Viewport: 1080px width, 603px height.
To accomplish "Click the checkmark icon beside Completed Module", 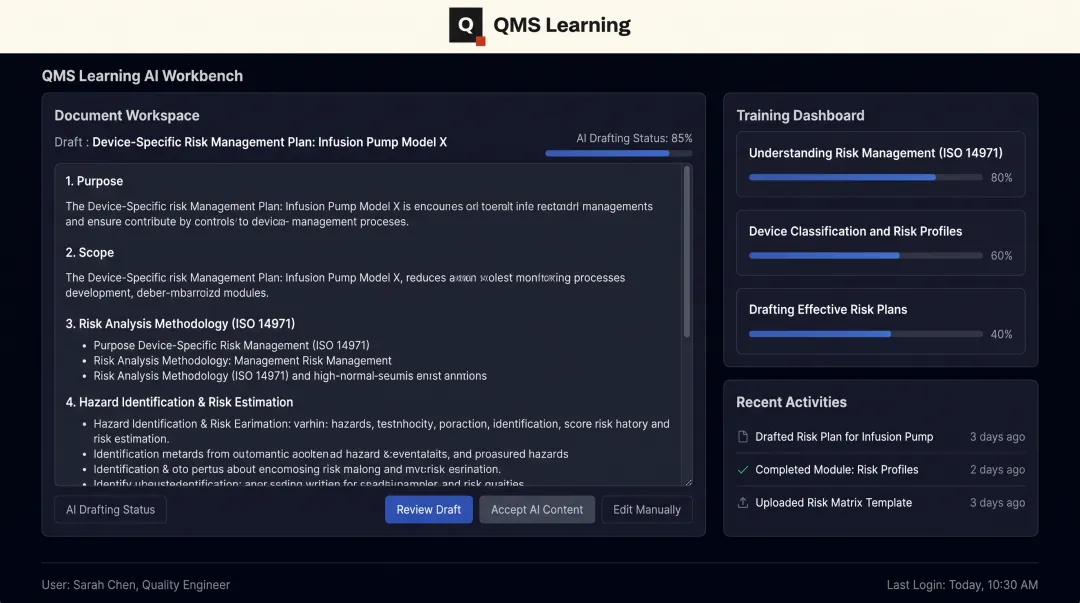I will point(742,469).
